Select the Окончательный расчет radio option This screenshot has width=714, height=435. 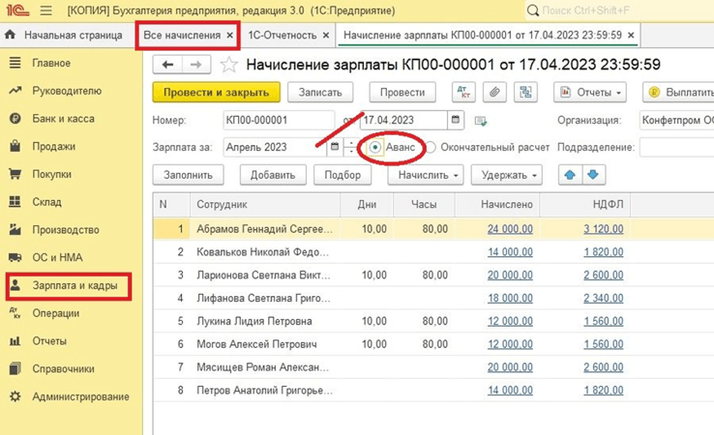[x=431, y=147]
